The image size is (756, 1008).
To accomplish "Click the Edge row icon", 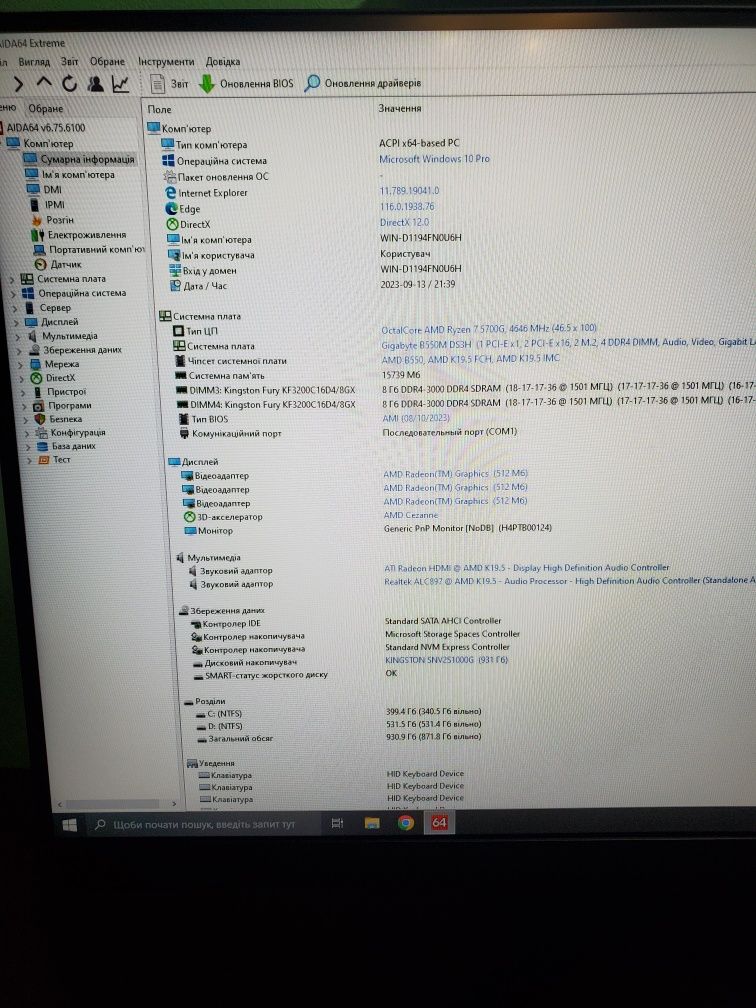I will tap(171, 209).
